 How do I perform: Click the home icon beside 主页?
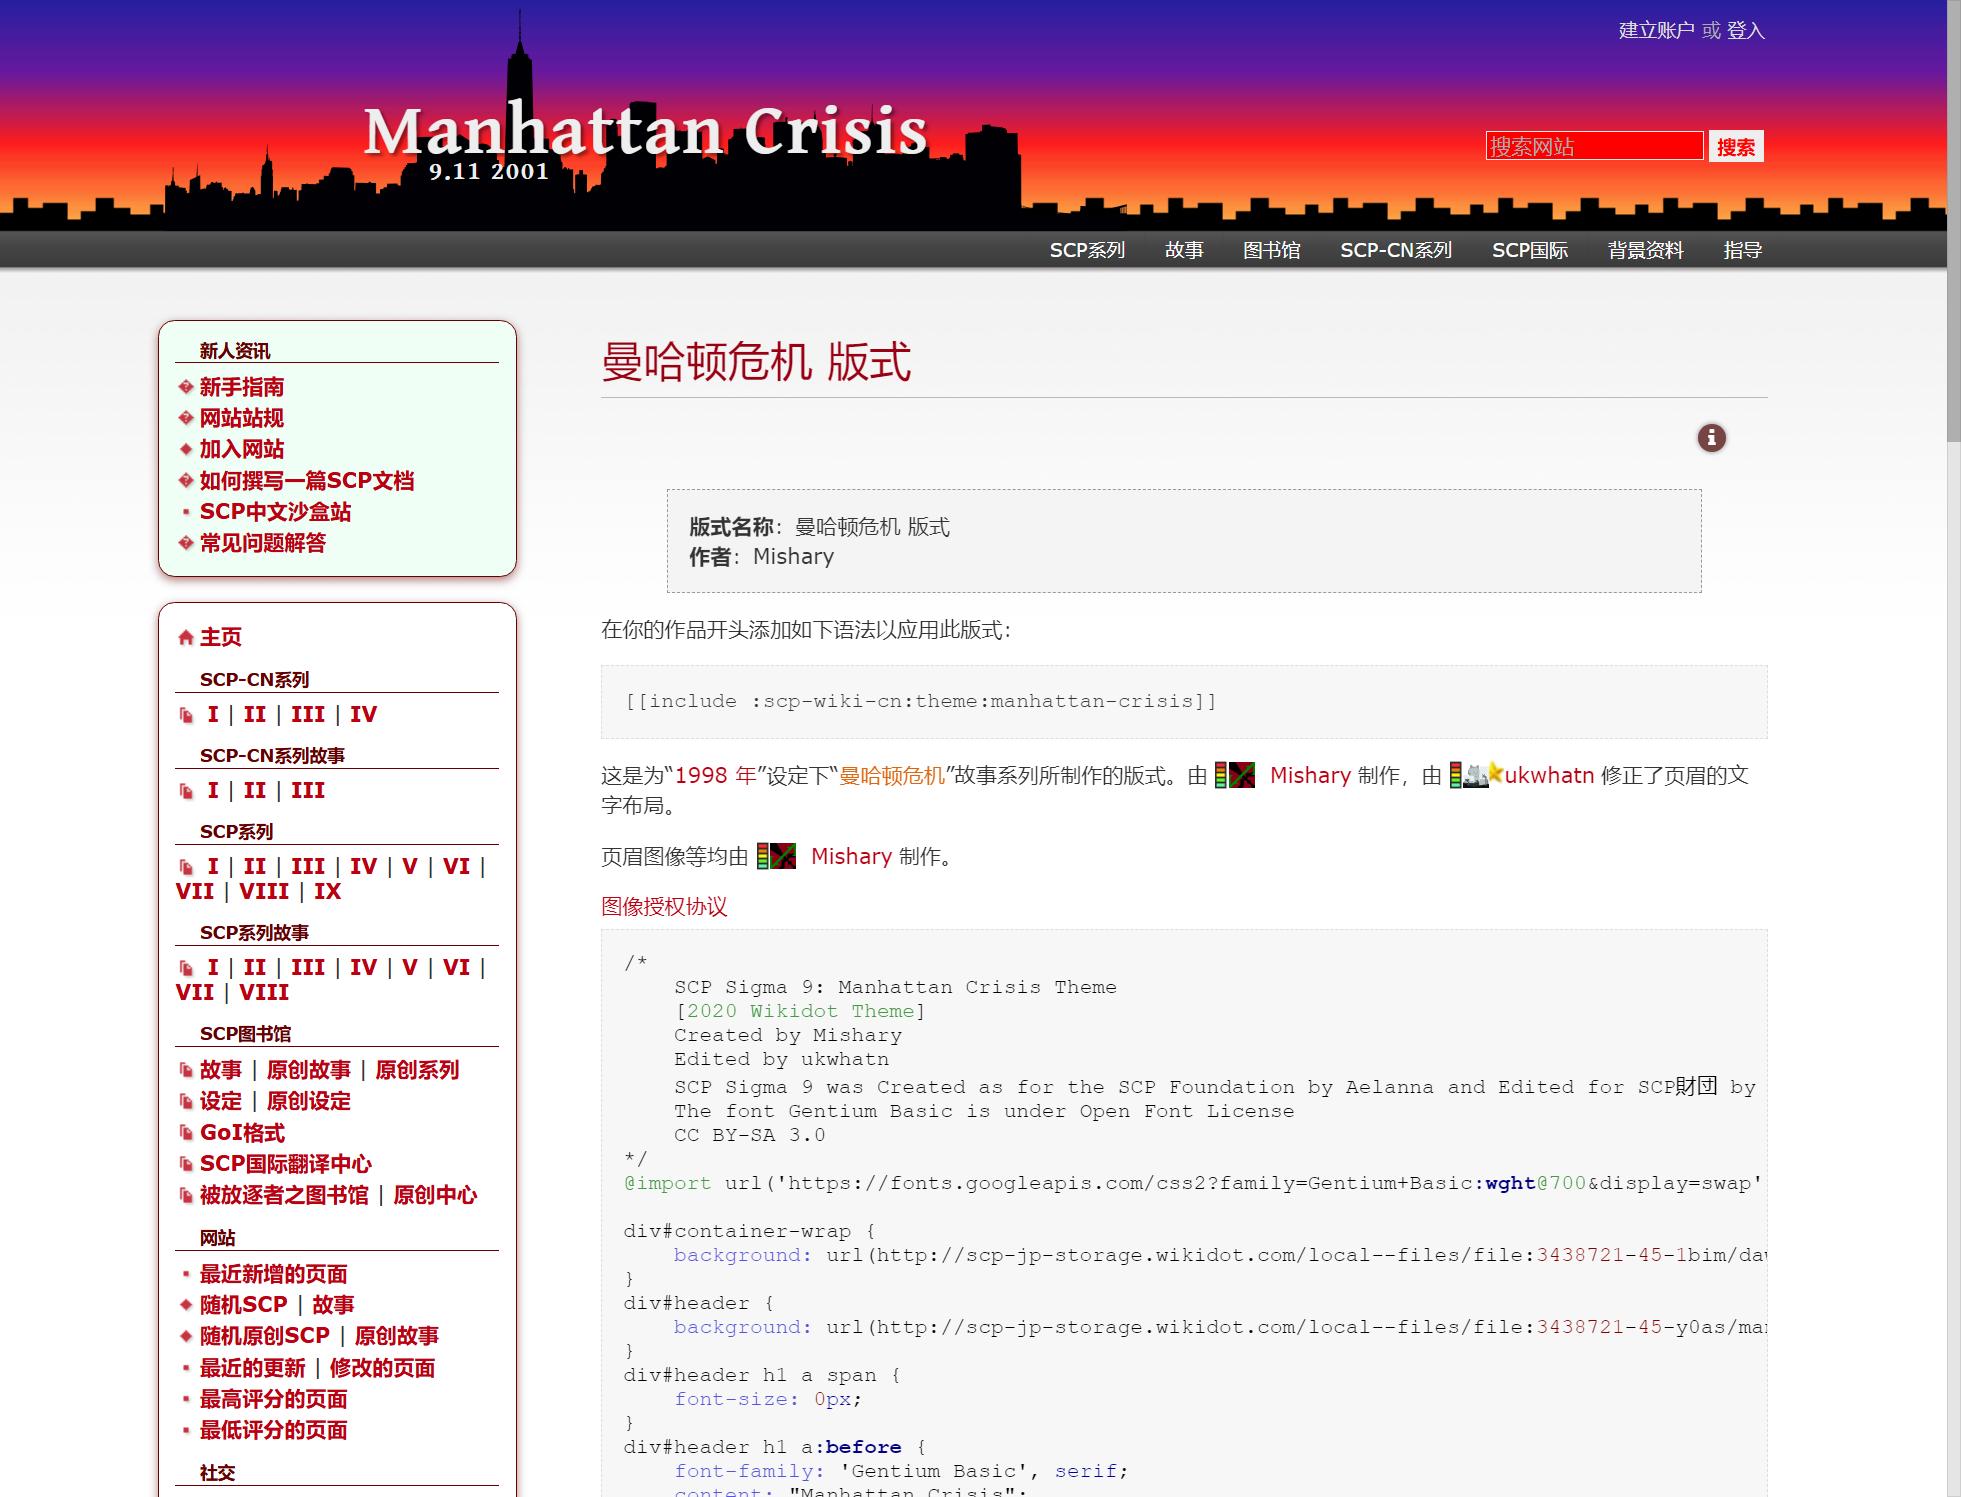click(x=185, y=637)
